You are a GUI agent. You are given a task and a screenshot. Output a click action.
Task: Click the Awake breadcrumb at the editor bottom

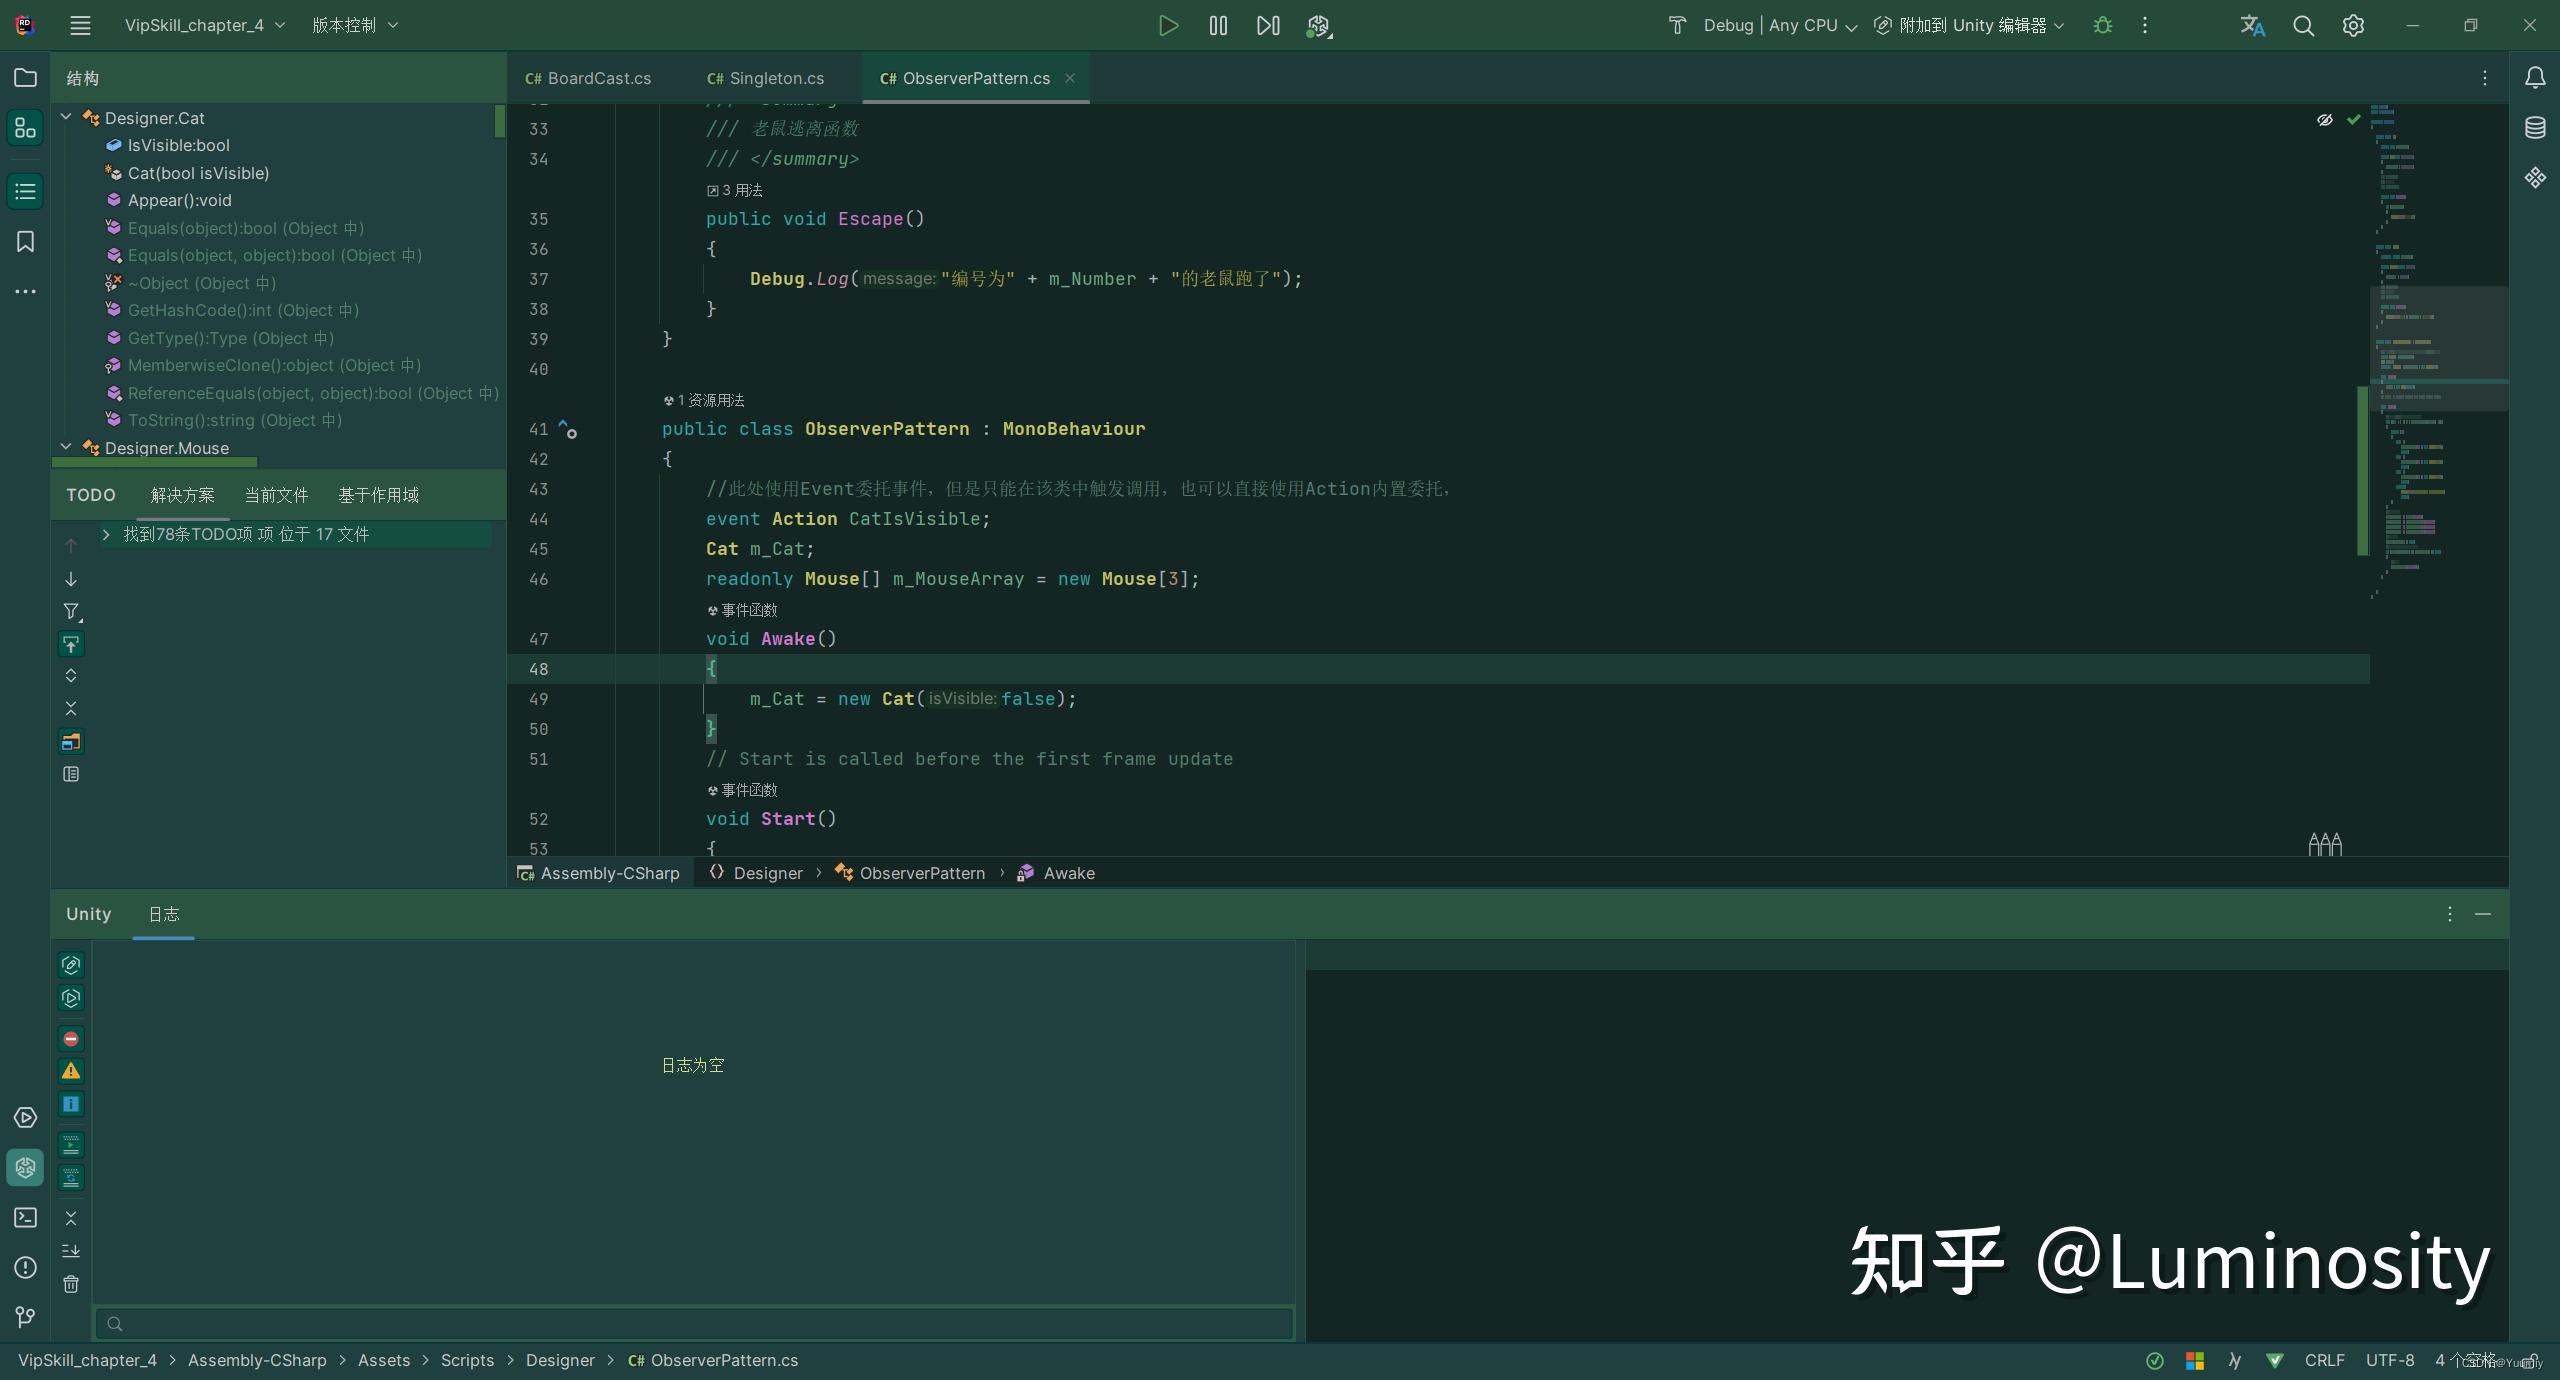(1067, 873)
